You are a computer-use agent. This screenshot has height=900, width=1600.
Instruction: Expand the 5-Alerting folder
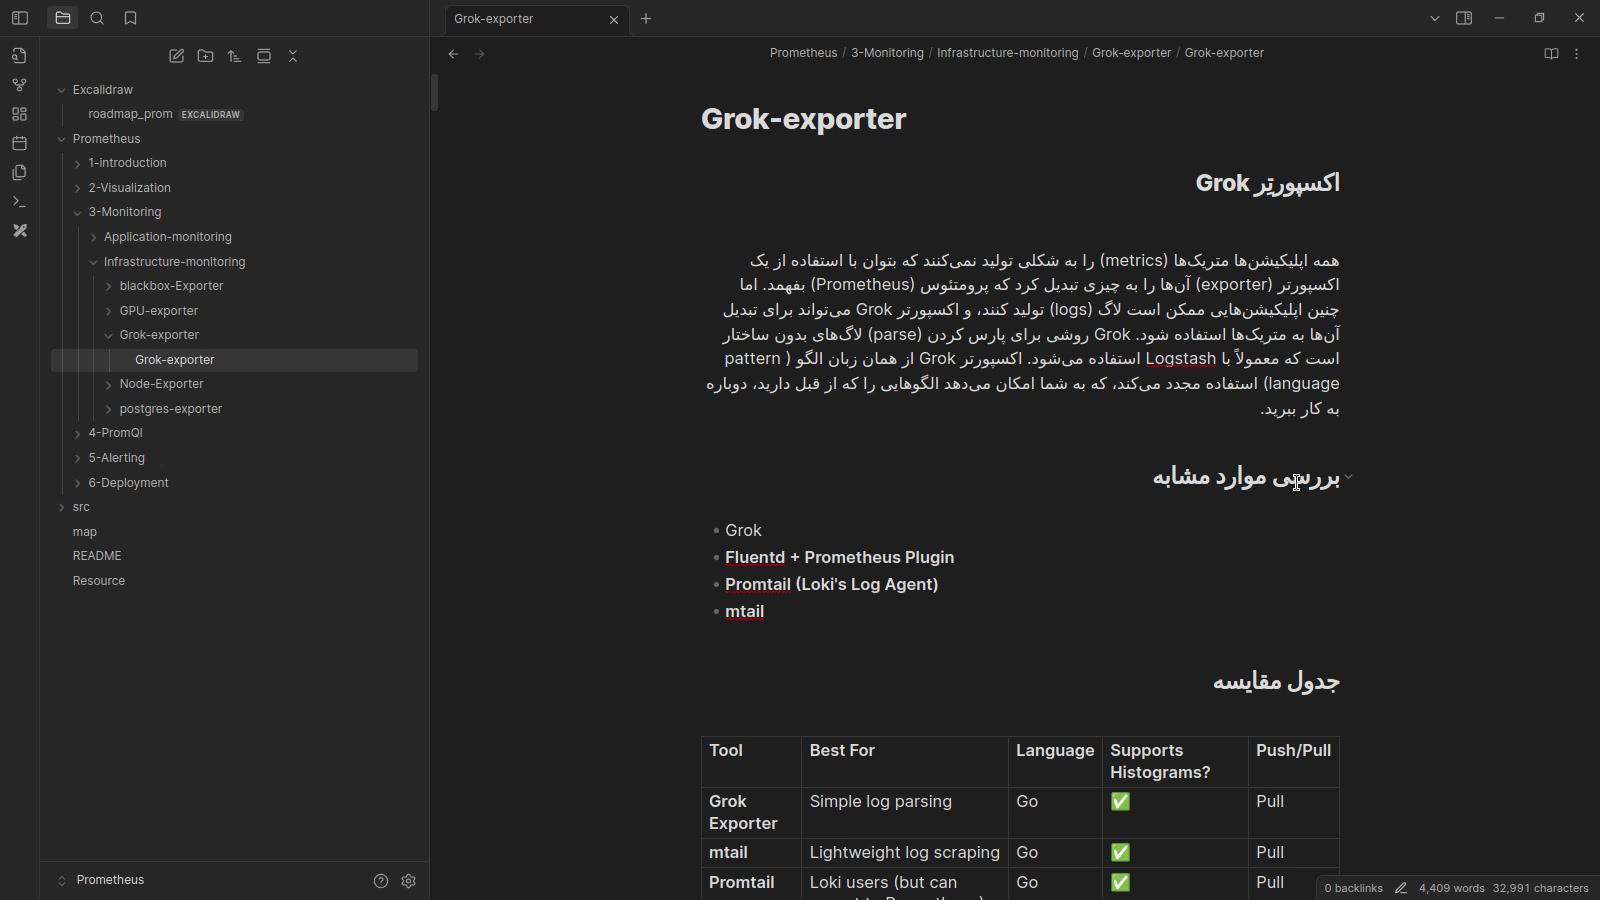(x=78, y=458)
